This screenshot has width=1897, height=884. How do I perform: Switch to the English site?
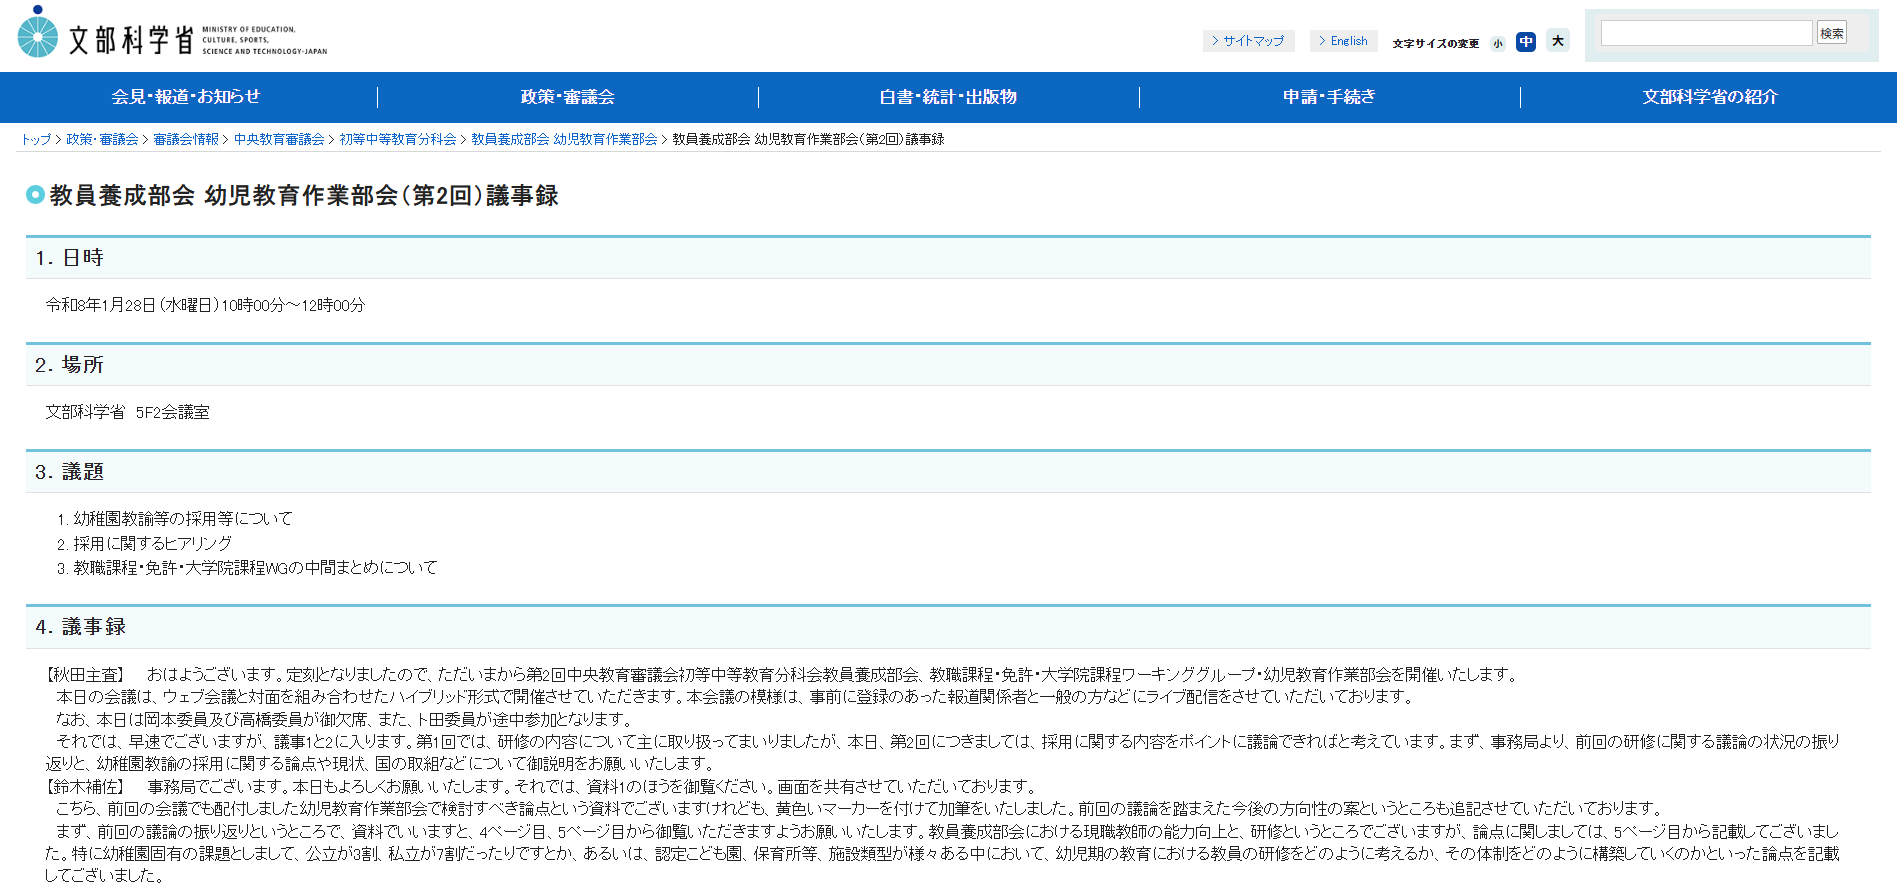pos(1343,41)
